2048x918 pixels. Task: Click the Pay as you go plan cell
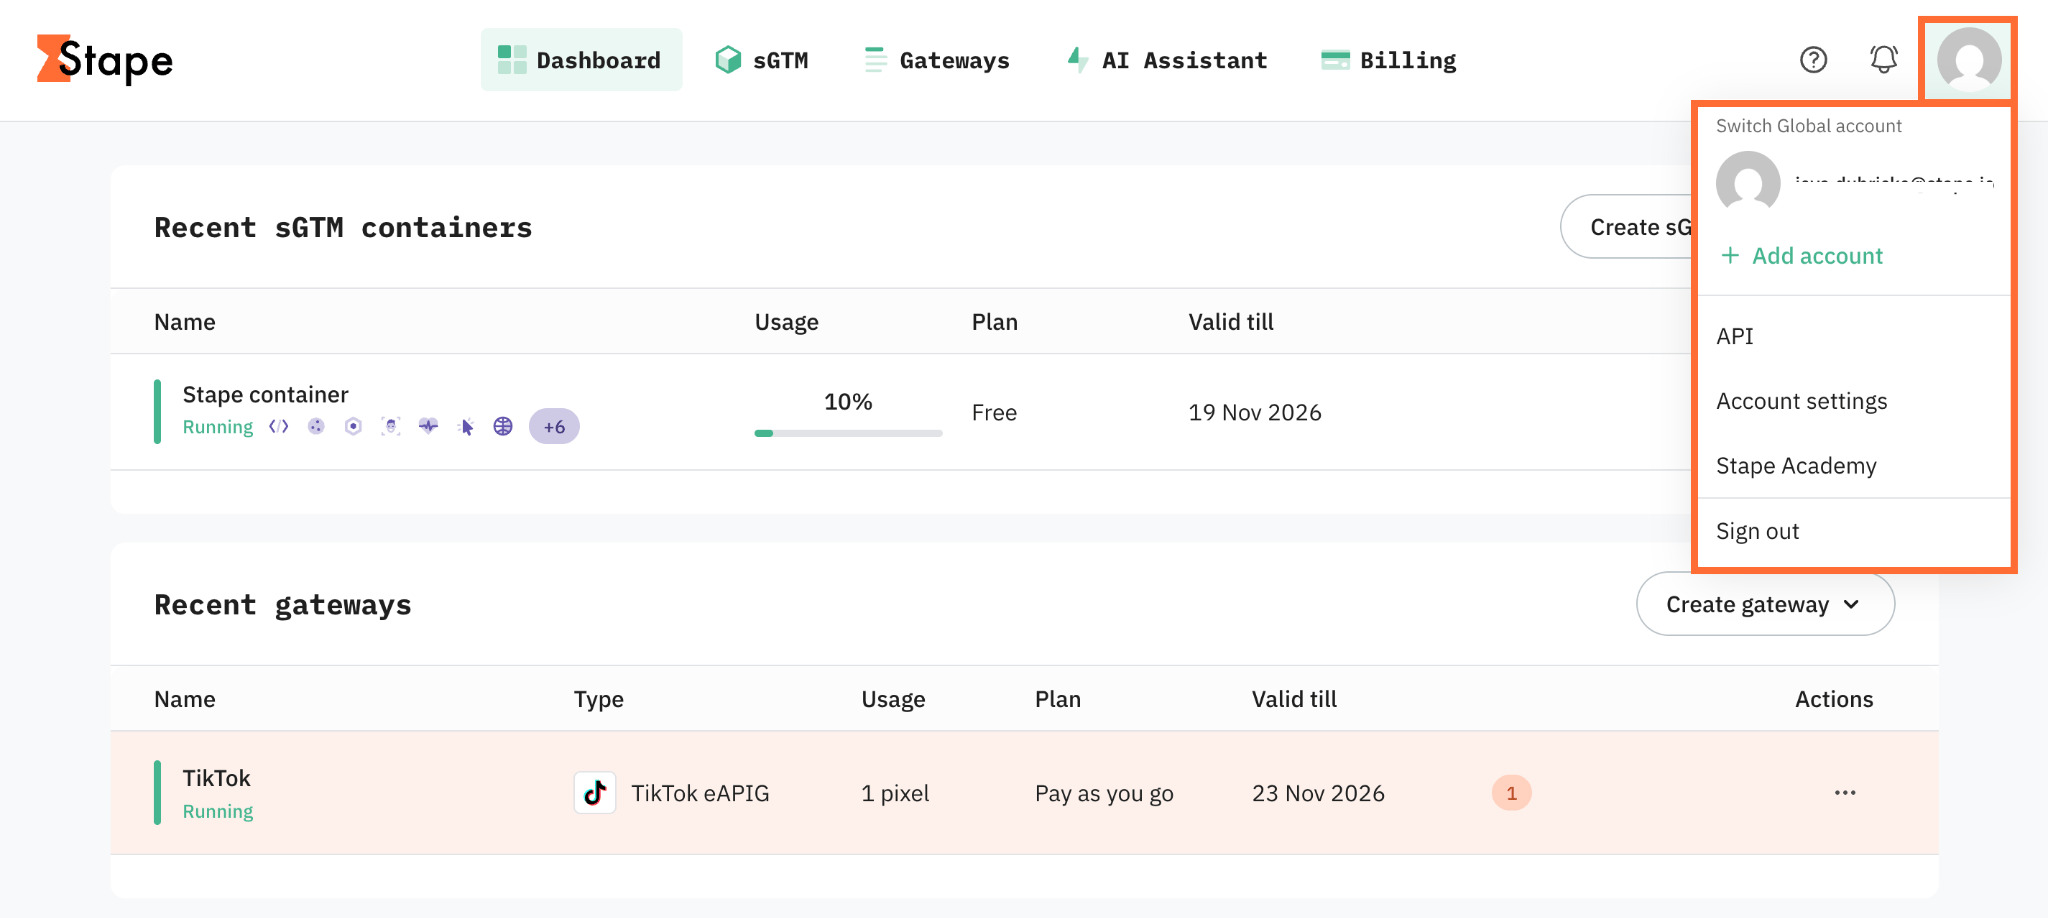[x=1104, y=793]
